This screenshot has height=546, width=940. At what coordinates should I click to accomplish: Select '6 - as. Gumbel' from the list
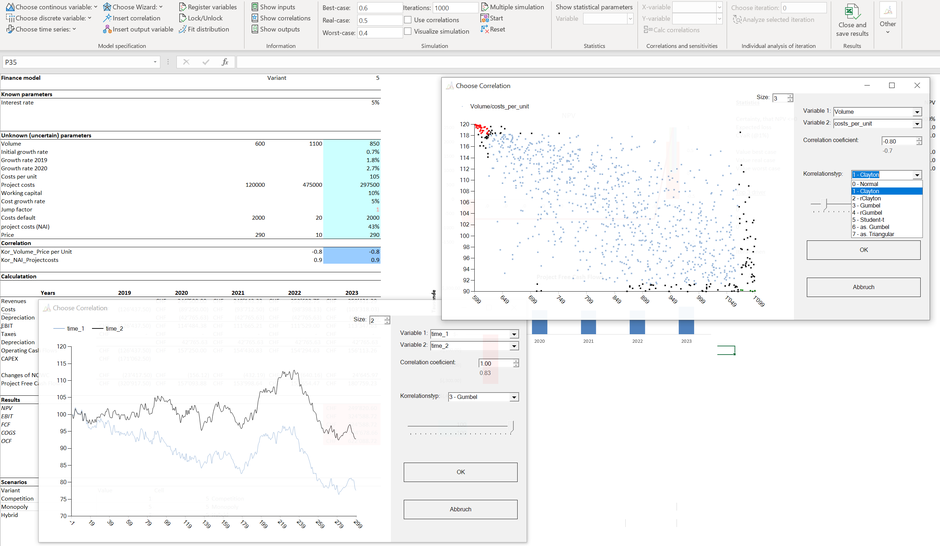point(887,227)
